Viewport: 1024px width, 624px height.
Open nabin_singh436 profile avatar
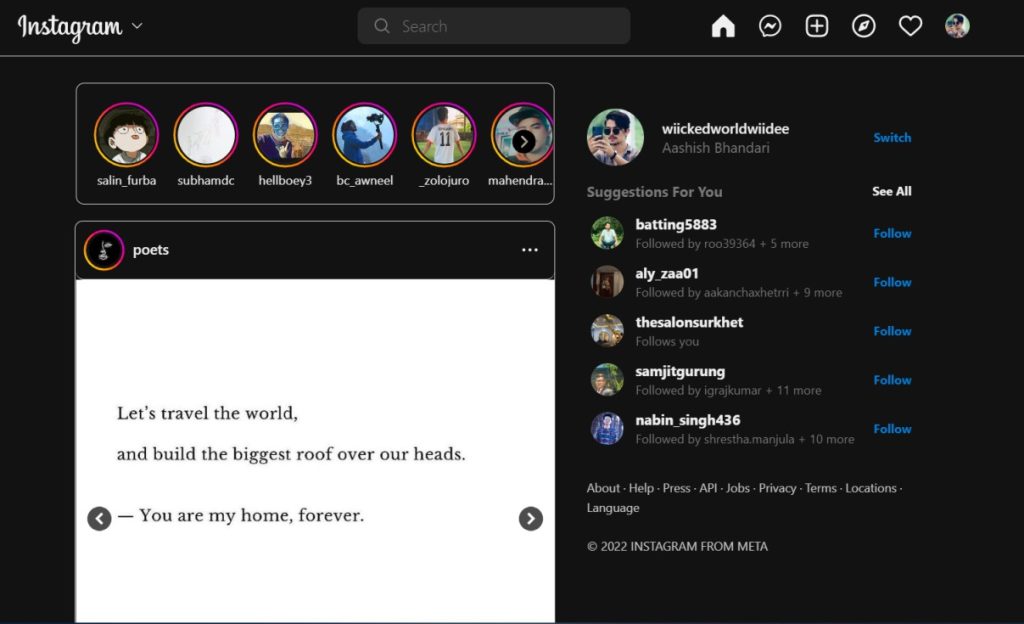(607, 429)
